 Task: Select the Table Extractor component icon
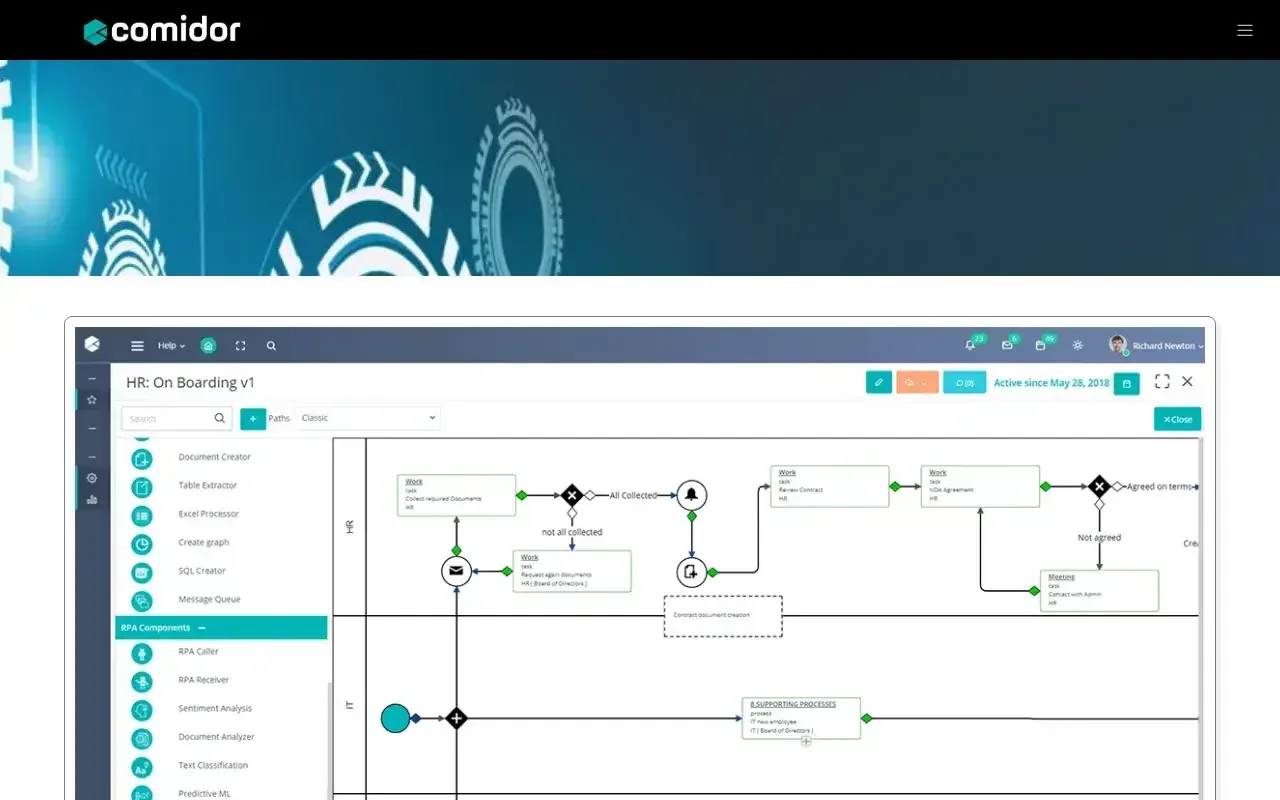coord(142,487)
